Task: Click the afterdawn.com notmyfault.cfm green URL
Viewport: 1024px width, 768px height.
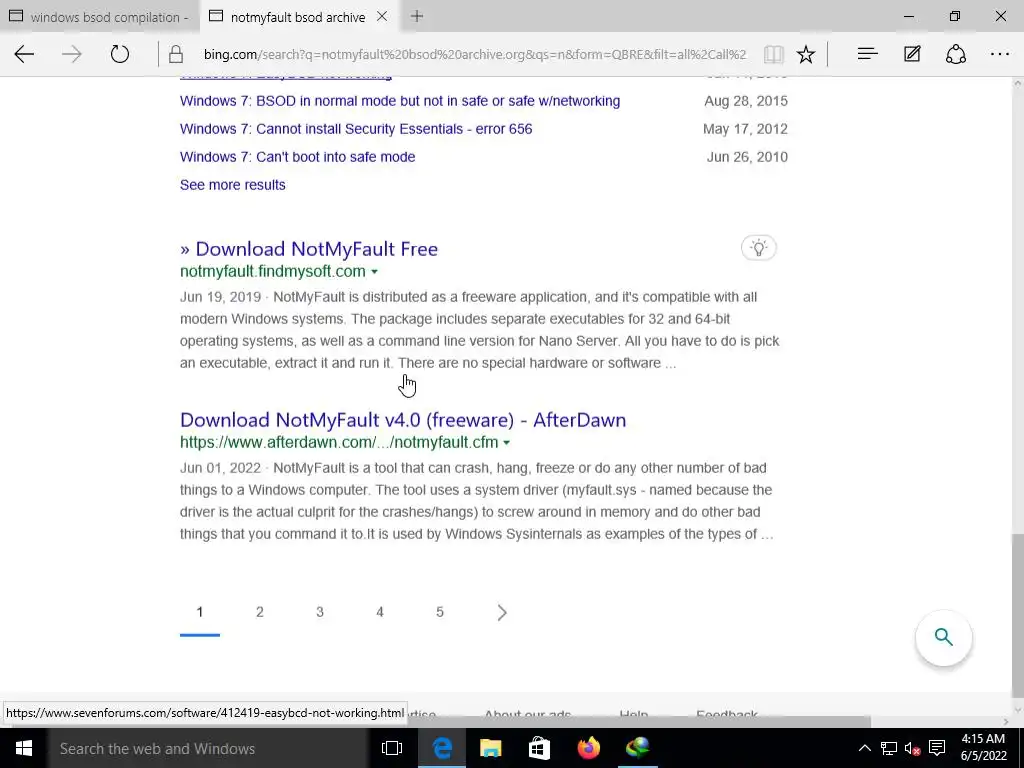Action: [339, 442]
